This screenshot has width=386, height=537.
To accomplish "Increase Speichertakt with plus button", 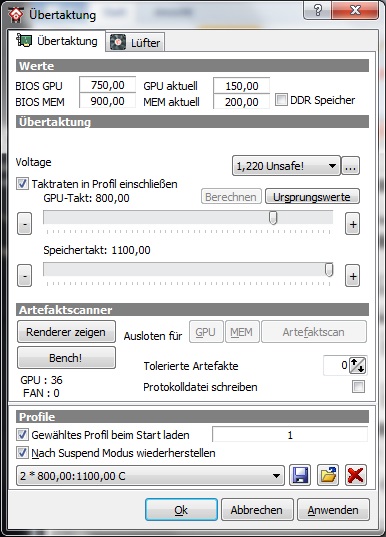I will coord(352,275).
